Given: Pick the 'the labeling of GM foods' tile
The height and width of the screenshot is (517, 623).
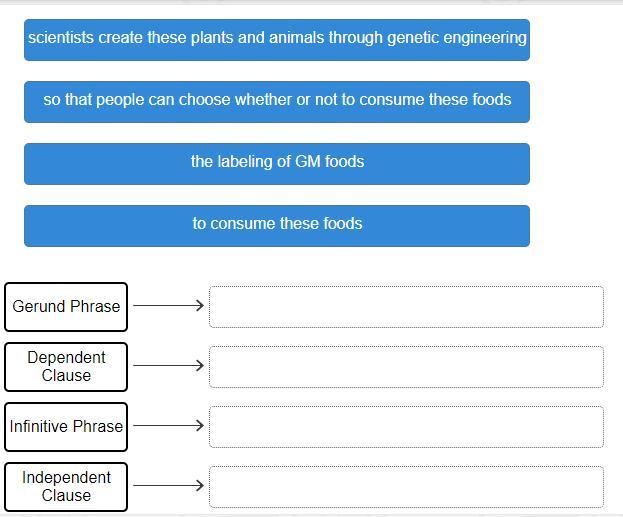Looking at the screenshot, I should pos(277,163).
